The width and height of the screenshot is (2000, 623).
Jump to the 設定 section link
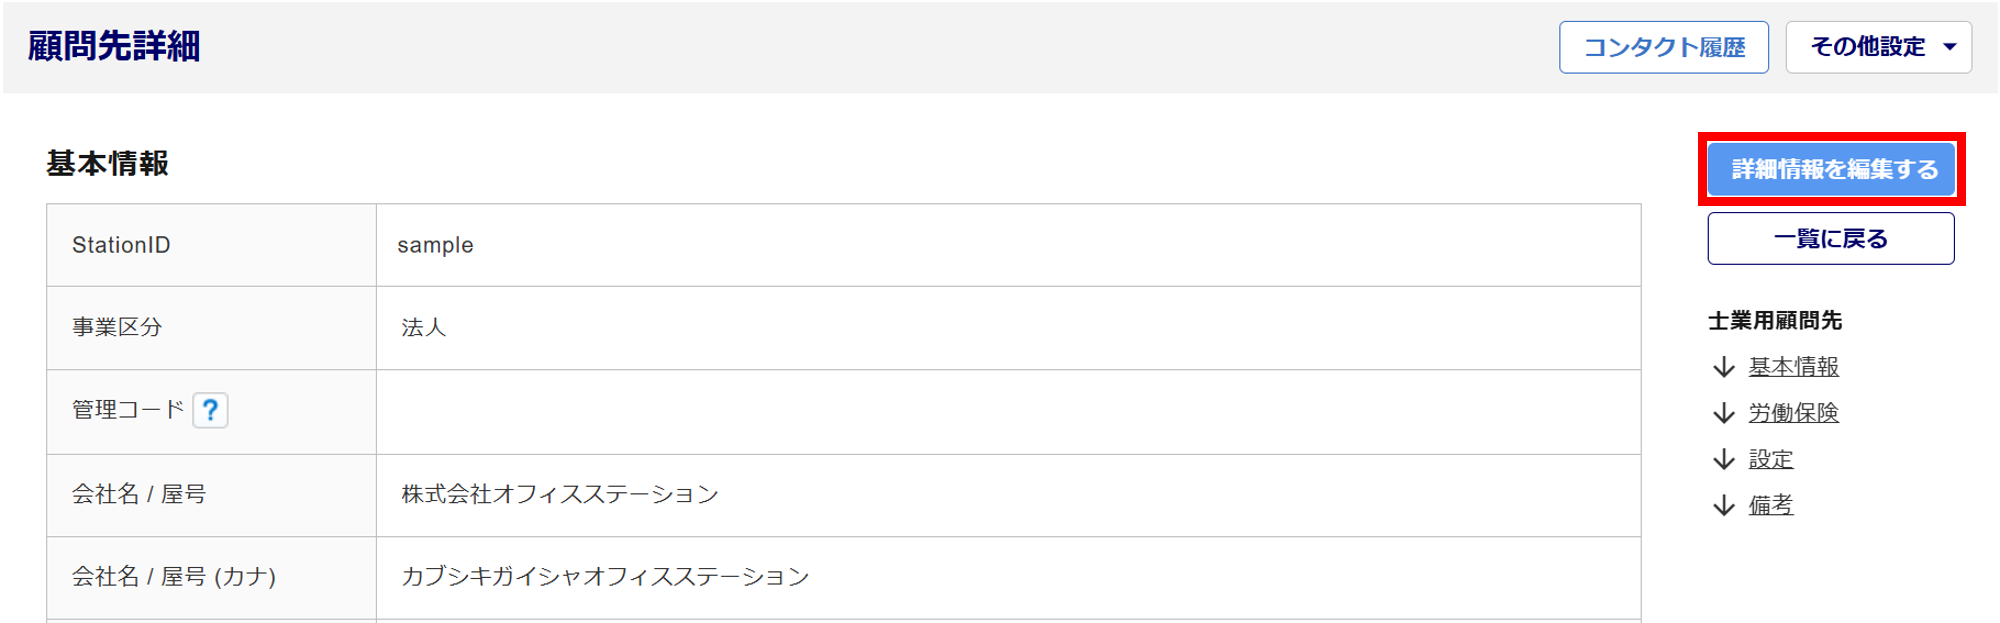pyautogui.click(x=1770, y=459)
